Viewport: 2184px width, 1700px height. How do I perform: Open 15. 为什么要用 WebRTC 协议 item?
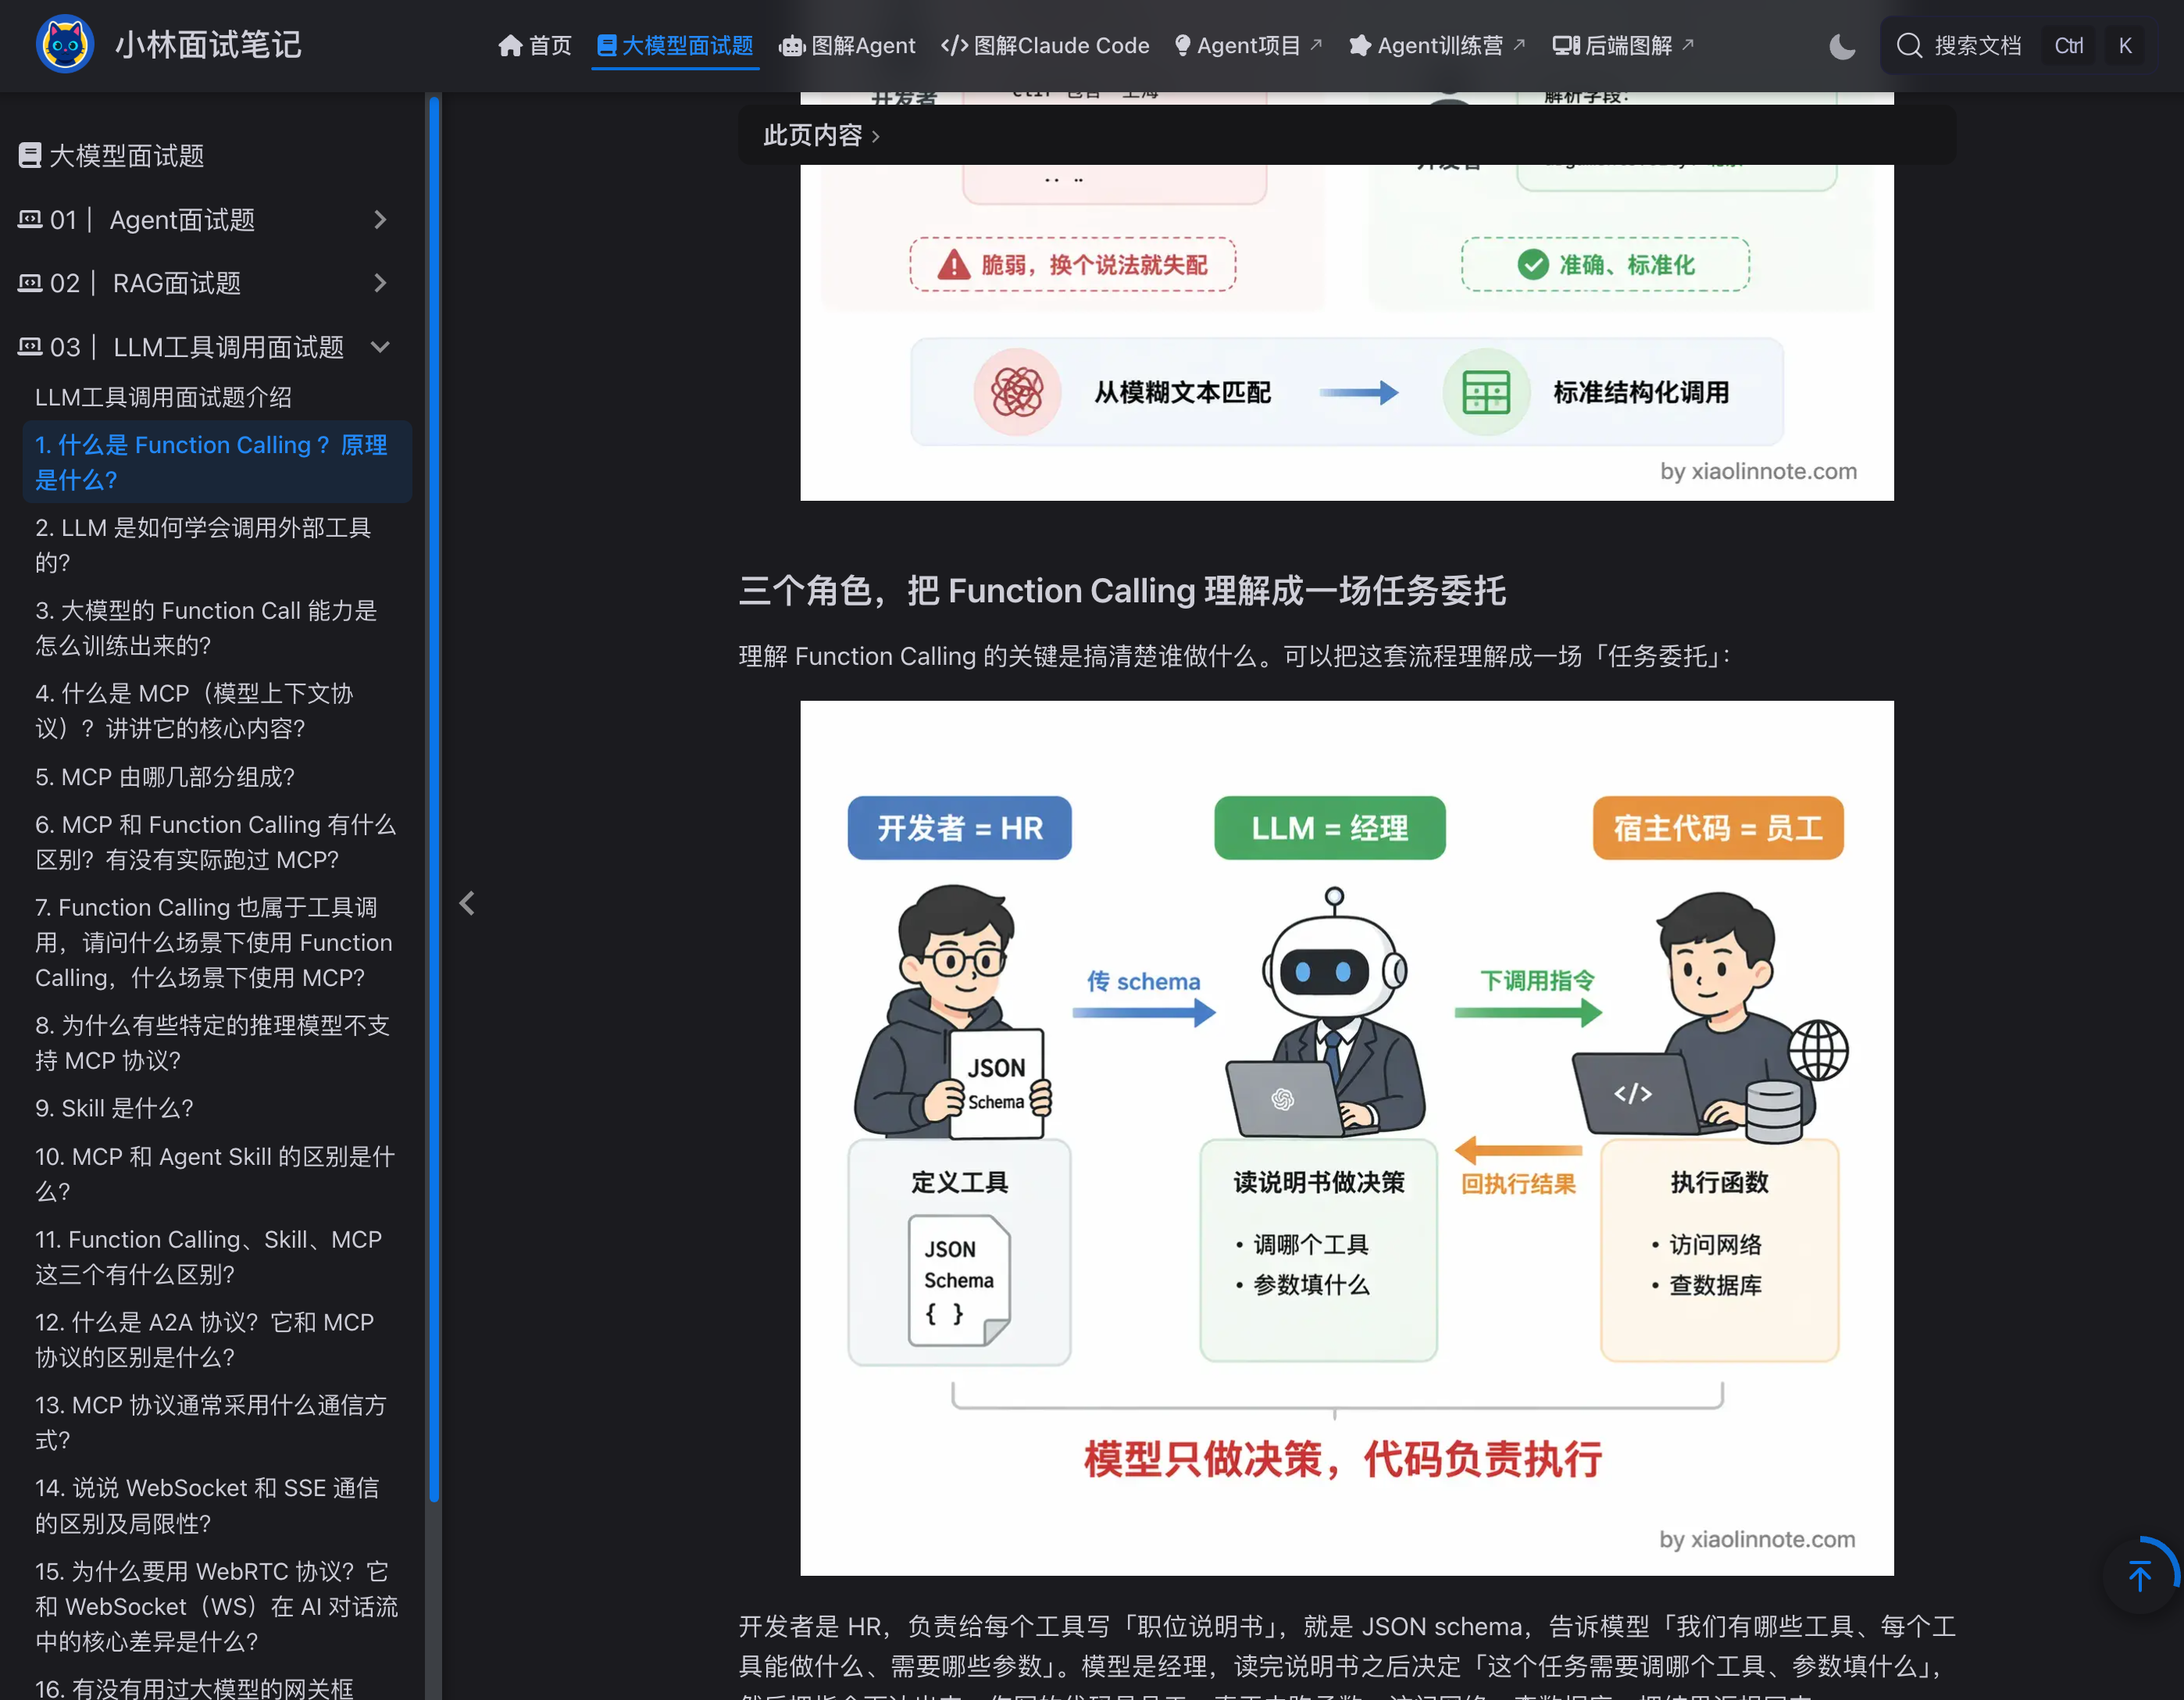217,1607
